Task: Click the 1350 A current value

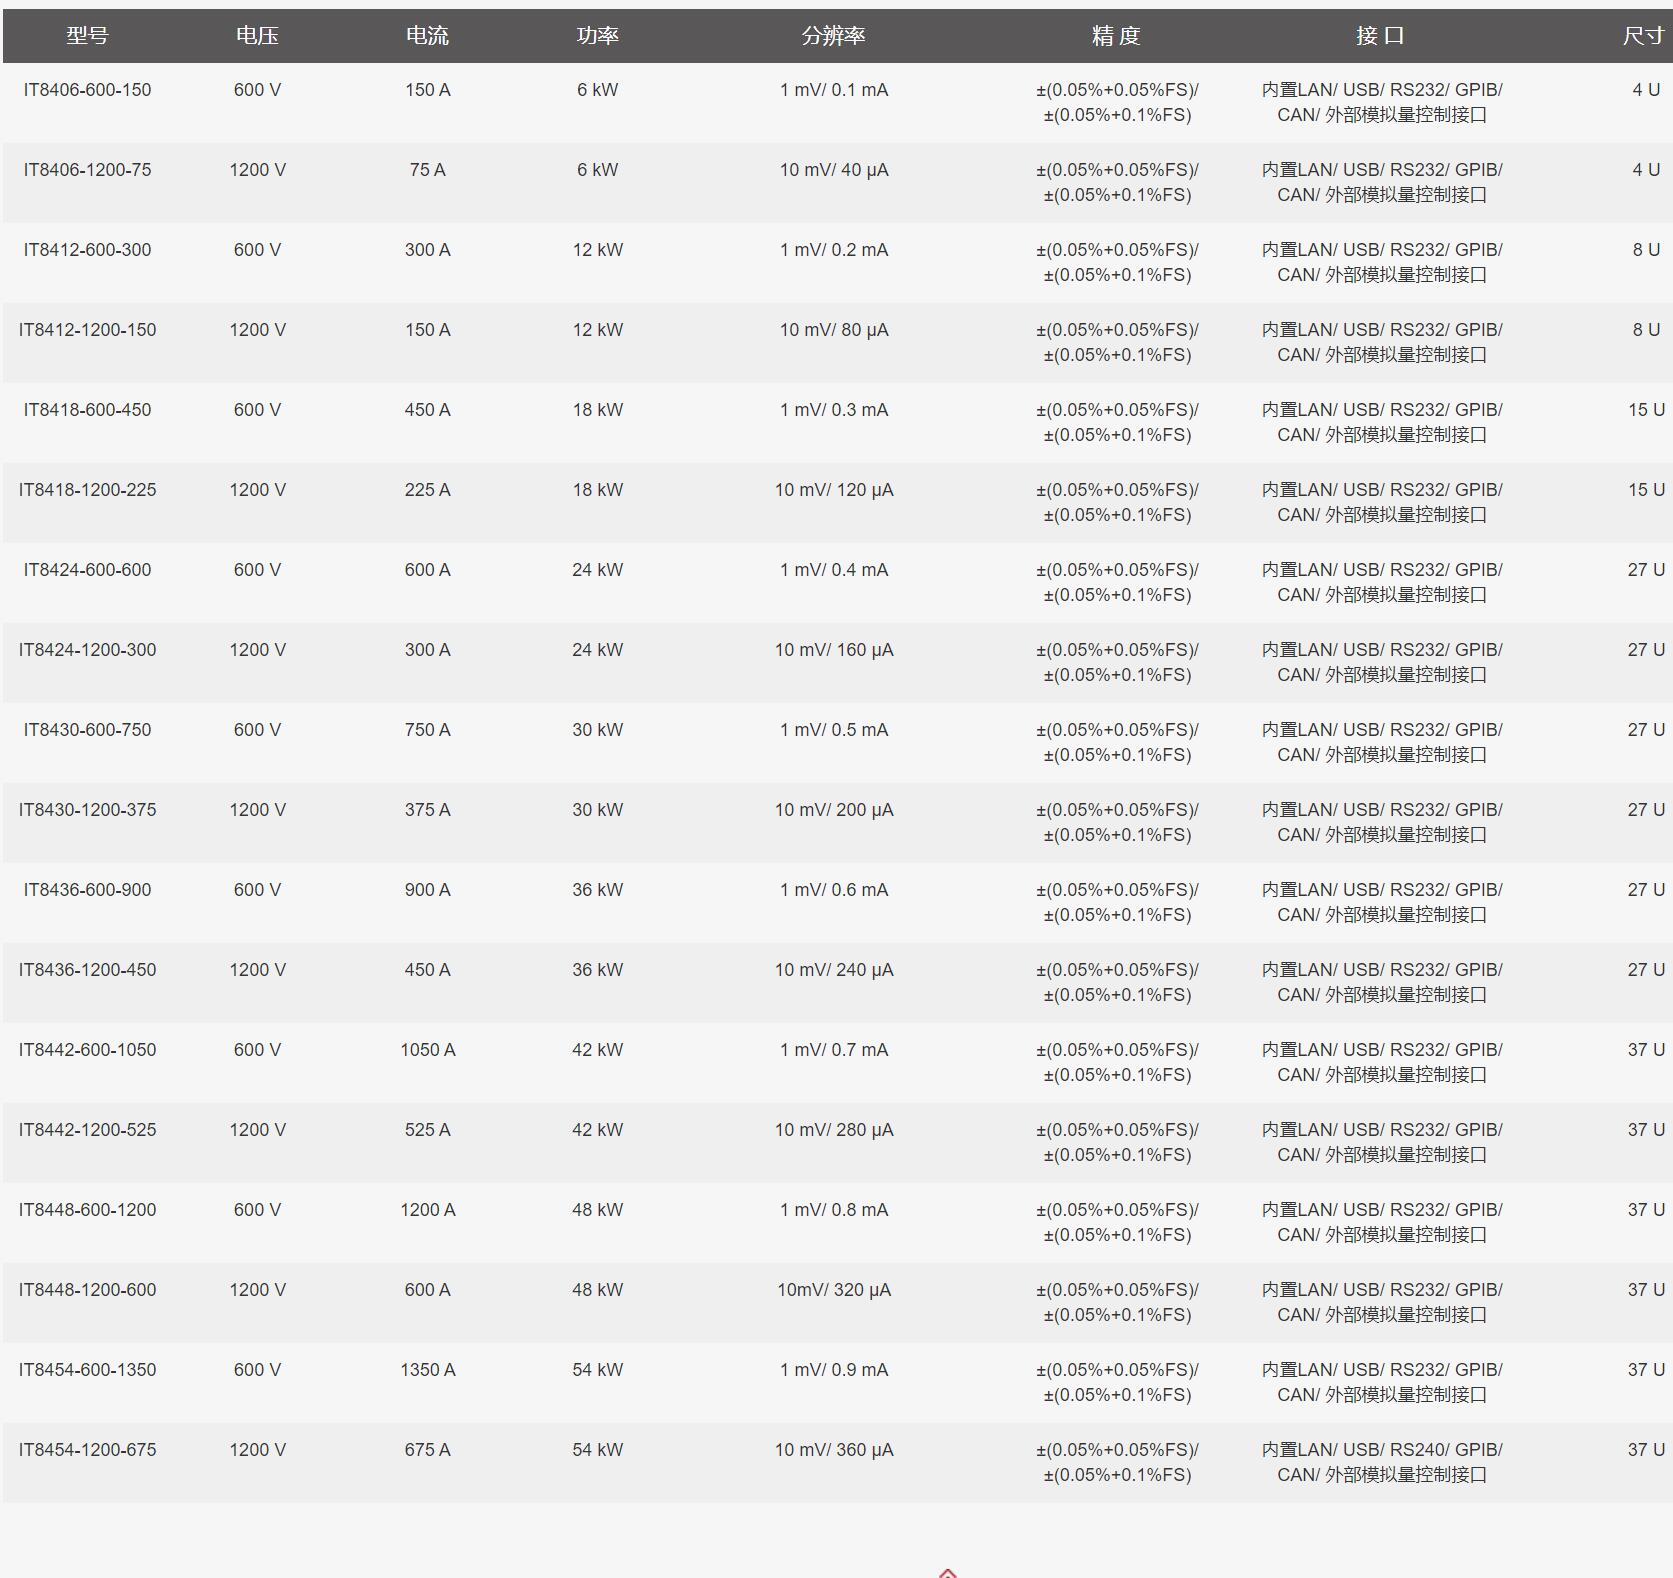Action: click(x=427, y=1370)
